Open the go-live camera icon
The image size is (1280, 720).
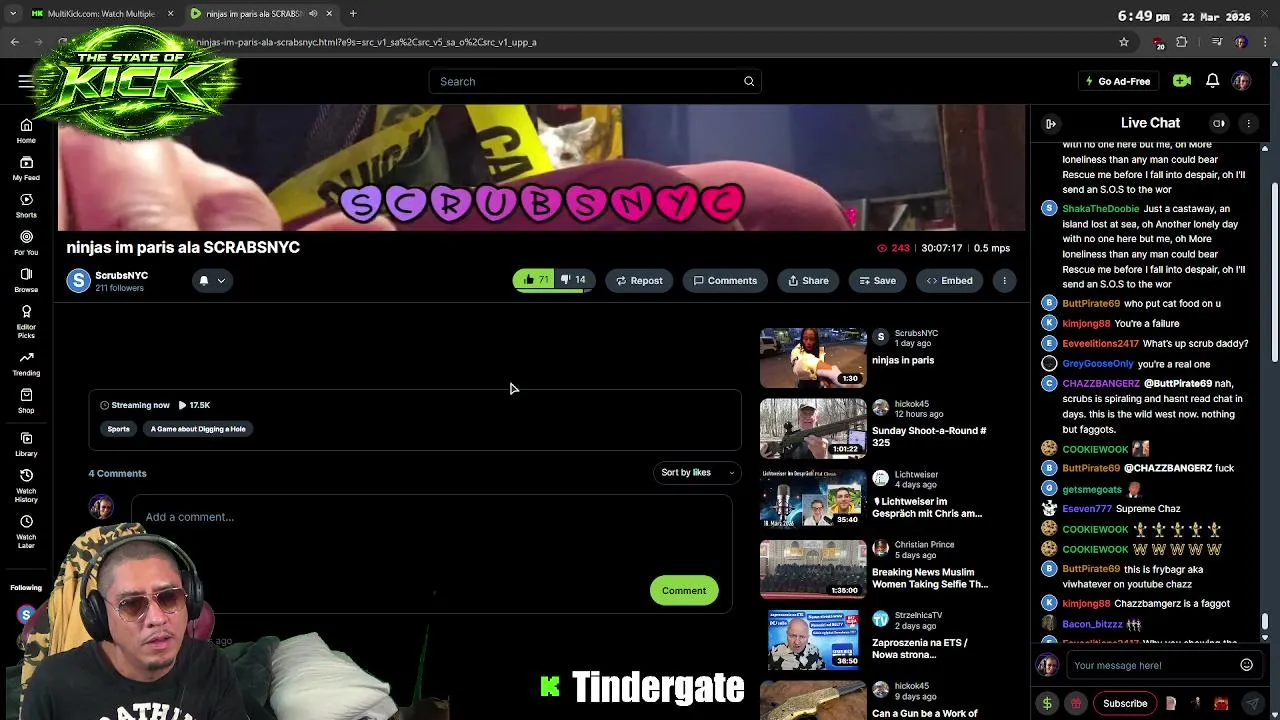pyautogui.click(x=1181, y=81)
